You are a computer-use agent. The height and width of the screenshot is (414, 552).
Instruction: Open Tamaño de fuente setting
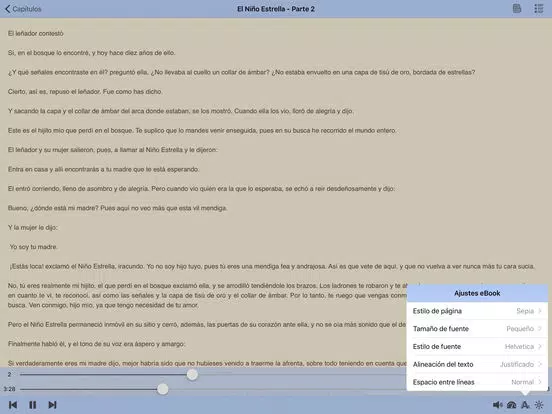[477, 329]
